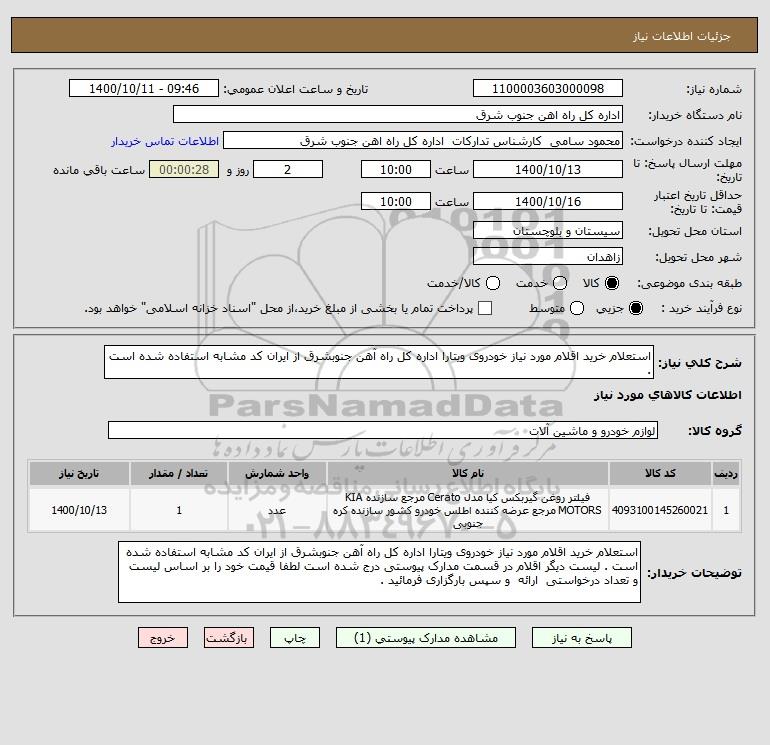Select the جزیی purchase type radio
The height and width of the screenshot is (745, 770).
635,308
